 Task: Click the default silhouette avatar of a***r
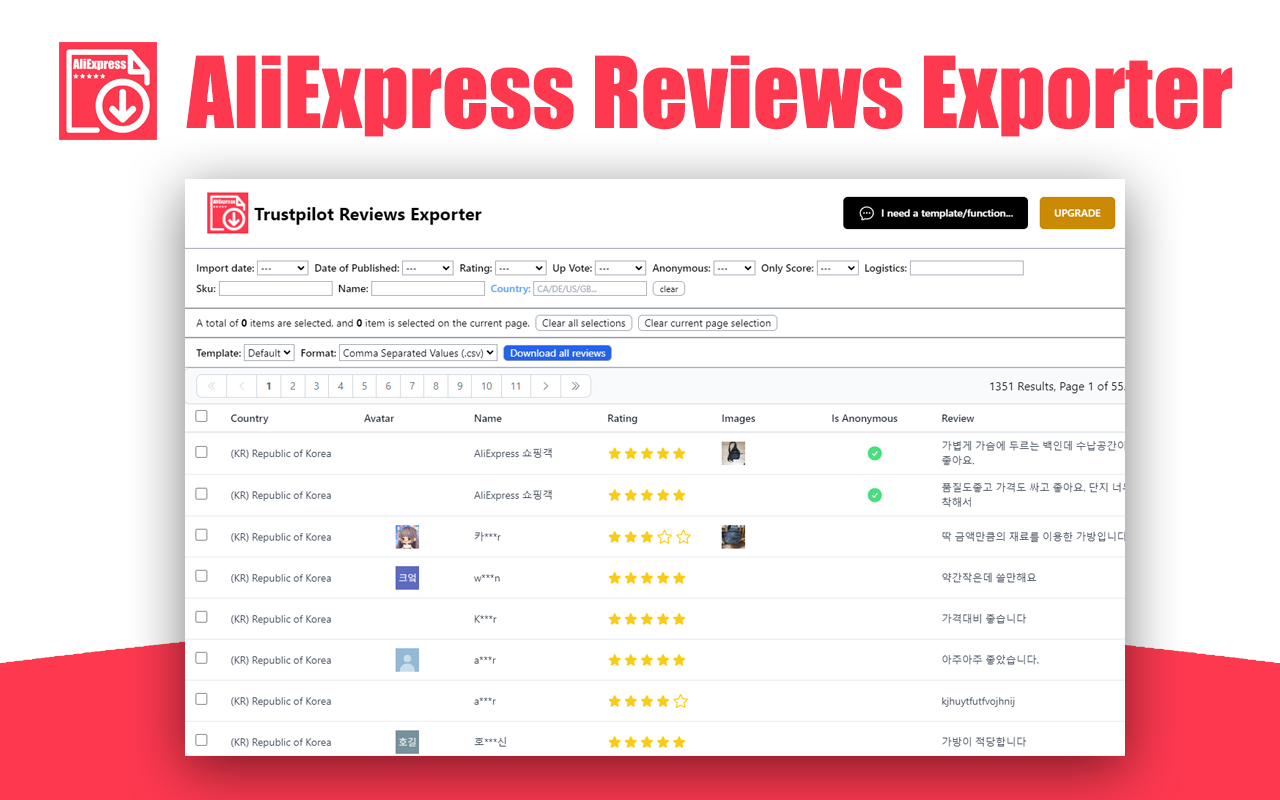[x=407, y=660]
